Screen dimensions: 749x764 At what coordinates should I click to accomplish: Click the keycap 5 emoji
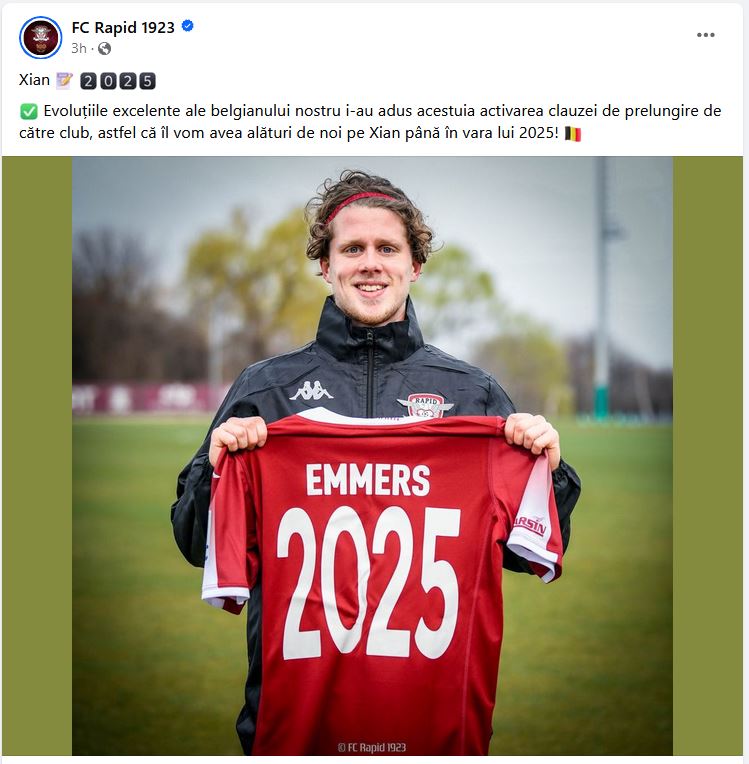coord(147,81)
